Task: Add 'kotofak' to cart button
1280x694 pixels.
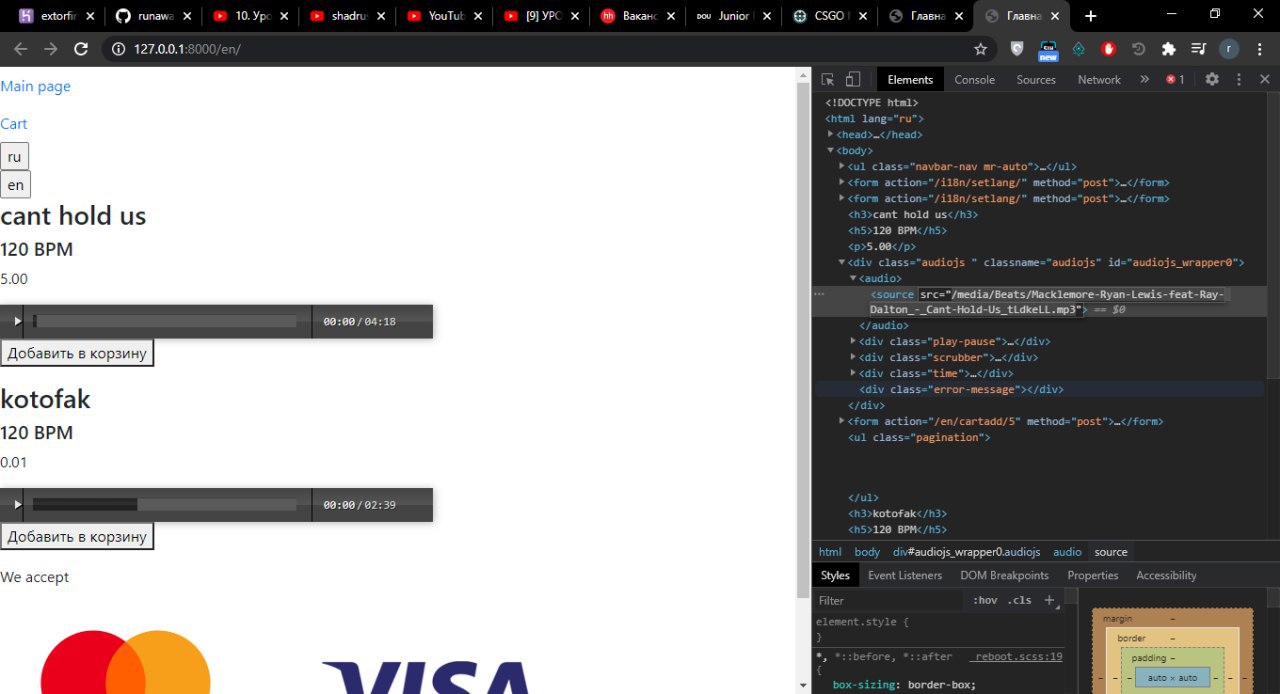Action: click(x=77, y=537)
